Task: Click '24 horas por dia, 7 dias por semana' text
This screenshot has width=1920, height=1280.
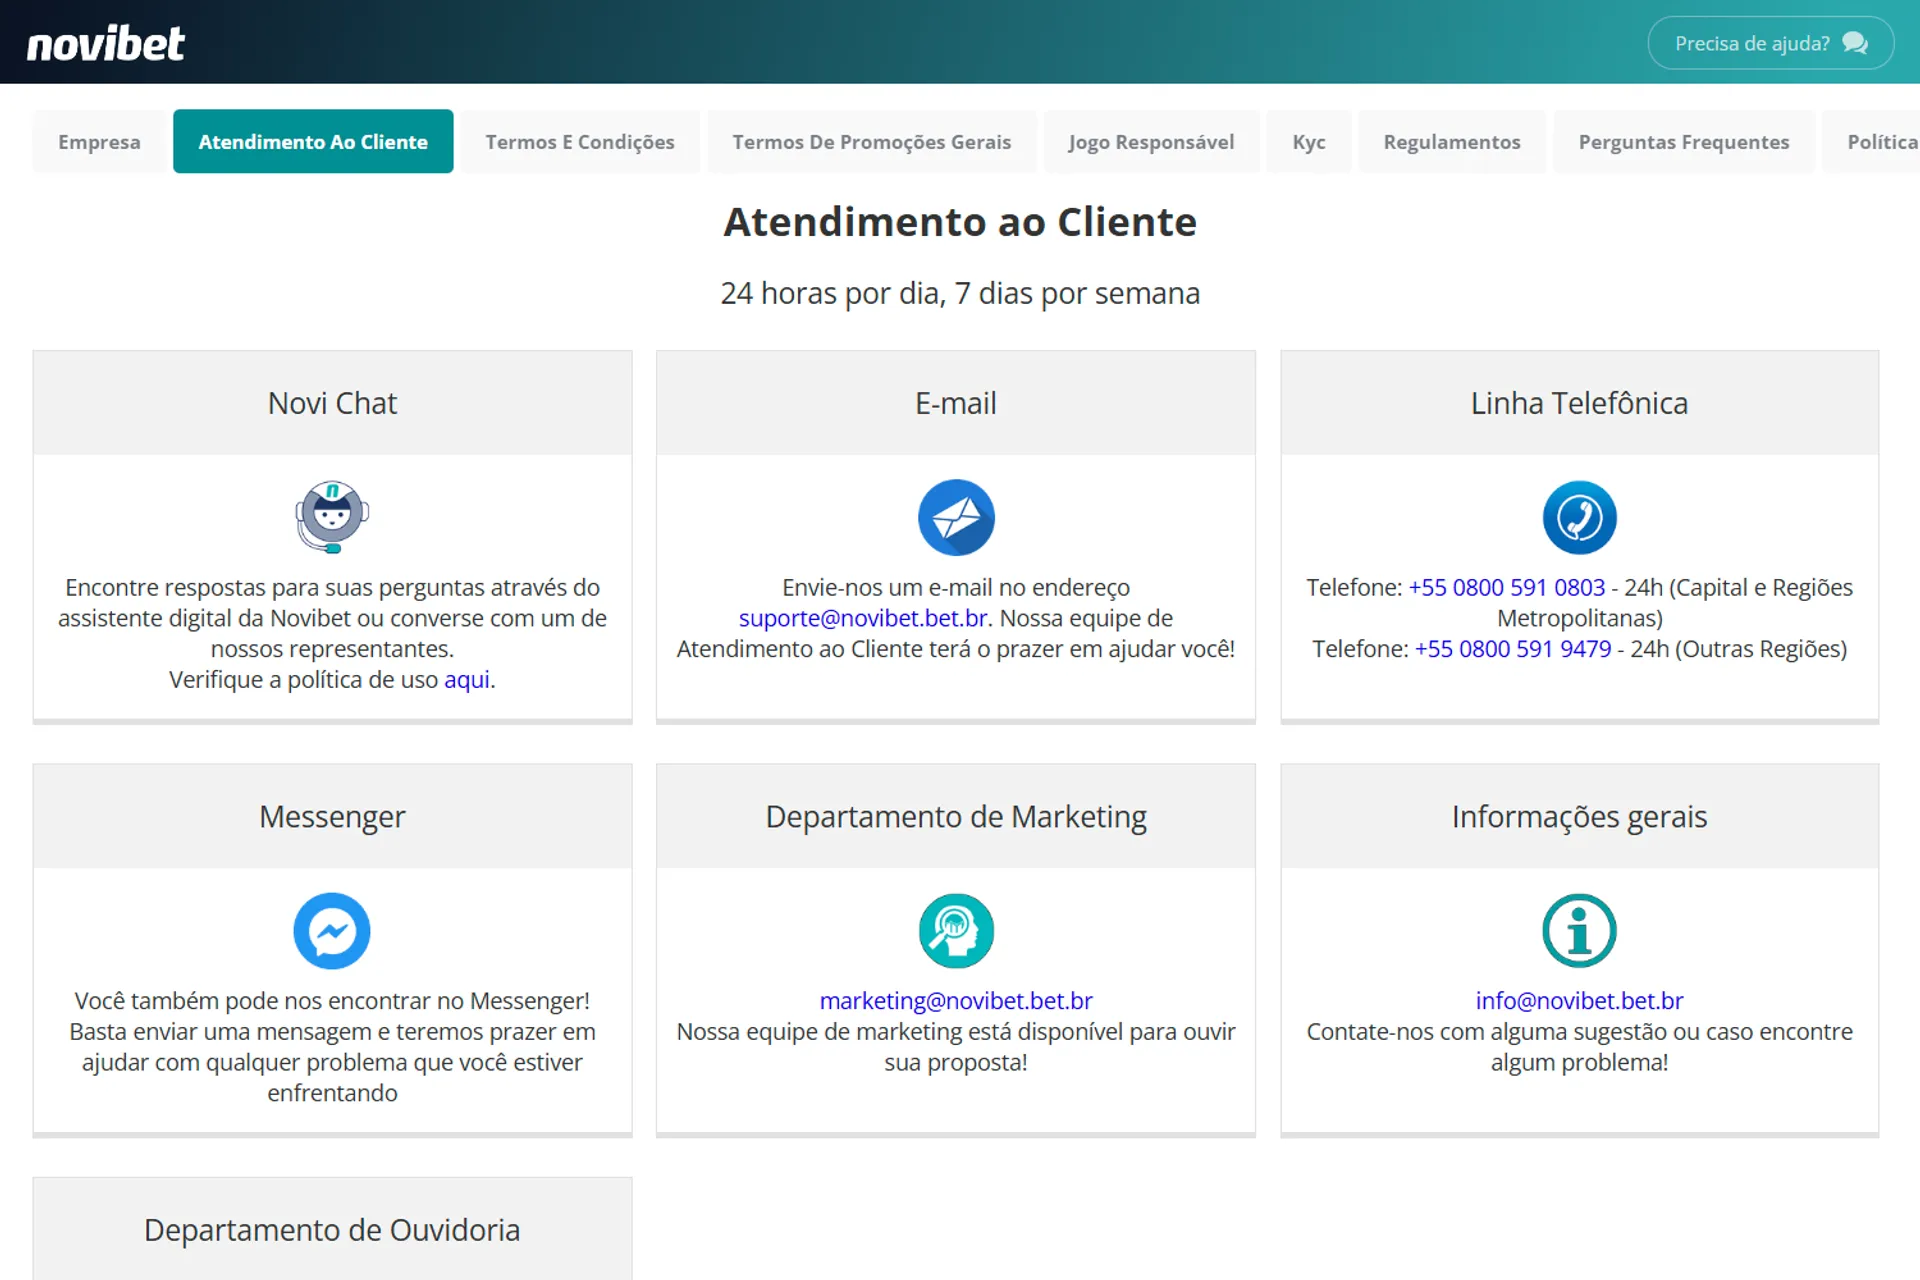Action: 960,293
